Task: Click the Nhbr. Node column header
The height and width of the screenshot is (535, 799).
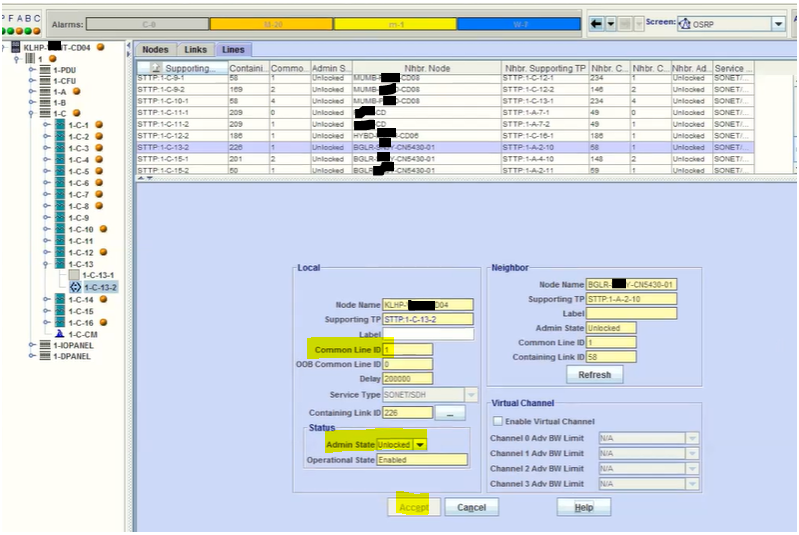Action: point(427,68)
